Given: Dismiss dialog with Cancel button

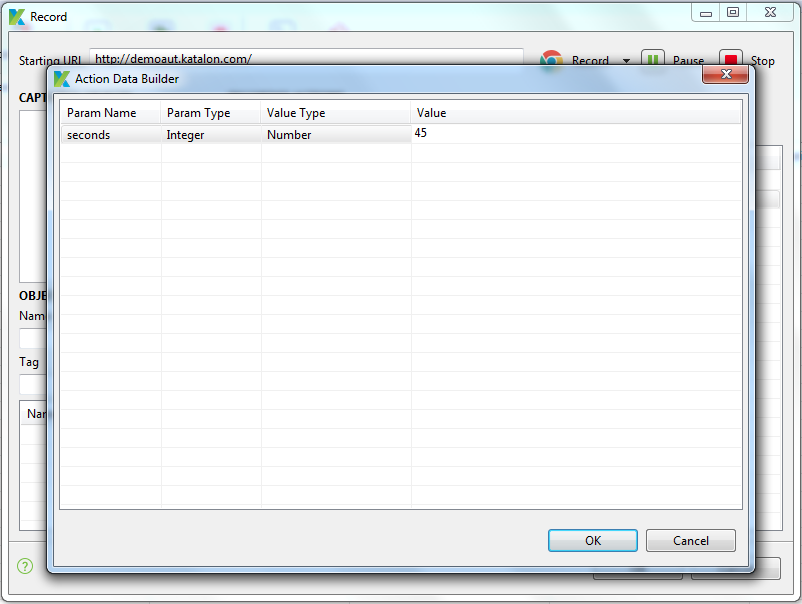Looking at the screenshot, I should 690,541.
